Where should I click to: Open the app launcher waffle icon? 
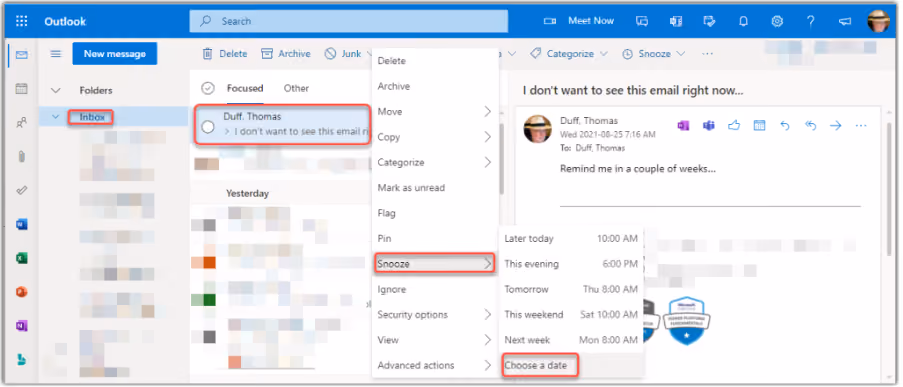click(22, 21)
